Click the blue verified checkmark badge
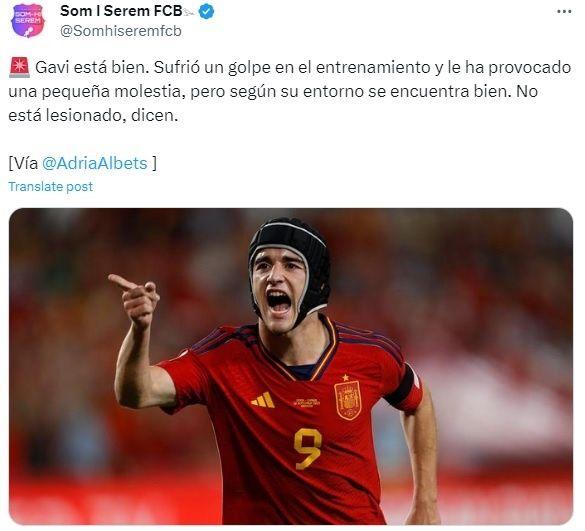This screenshot has height=531, width=585. pyautogui.click(x=206, y=12)
